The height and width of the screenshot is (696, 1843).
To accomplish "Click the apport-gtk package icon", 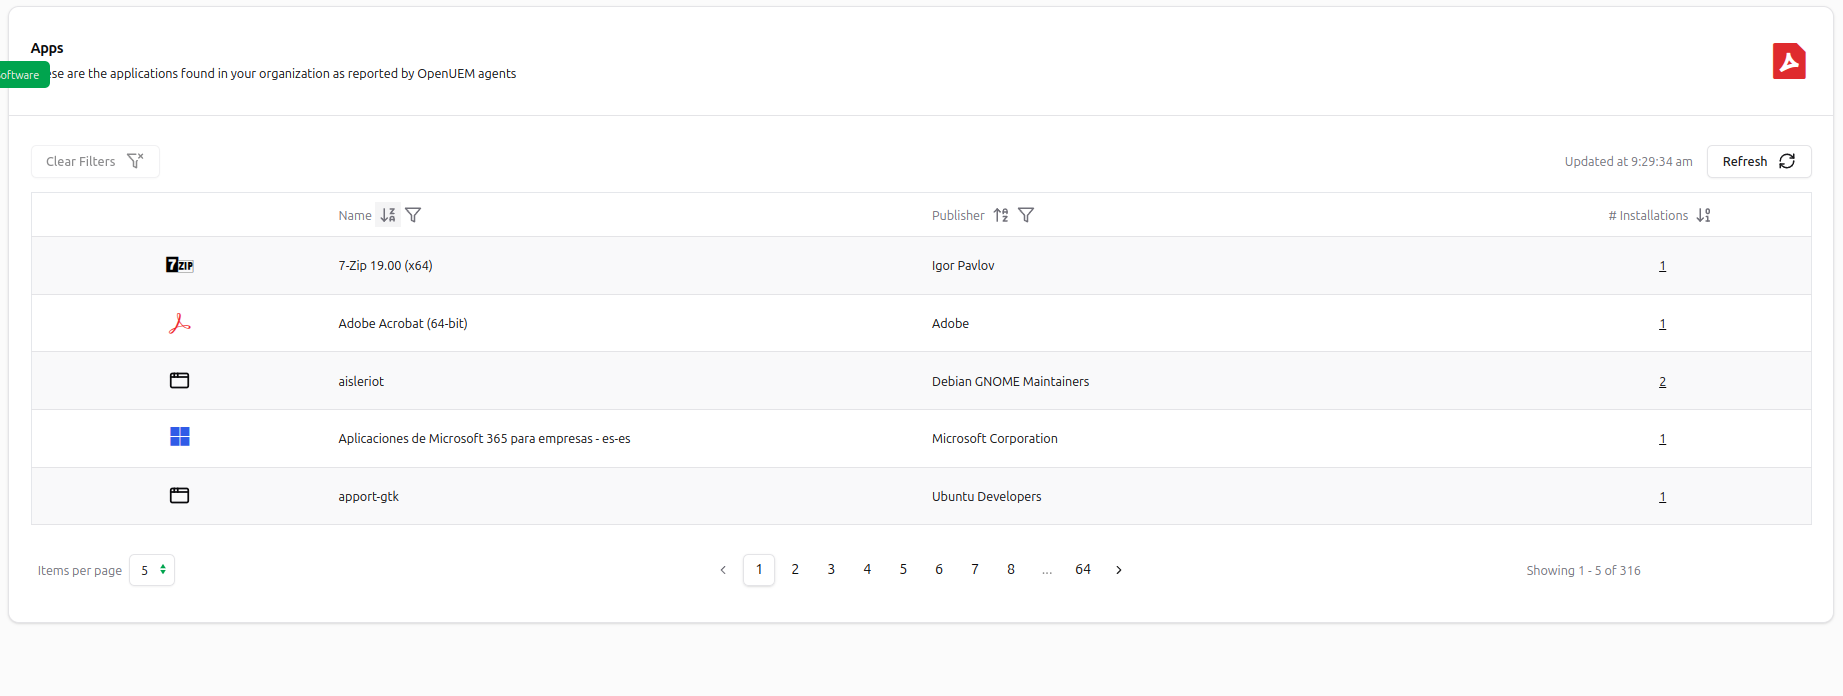I will (179, 495).
